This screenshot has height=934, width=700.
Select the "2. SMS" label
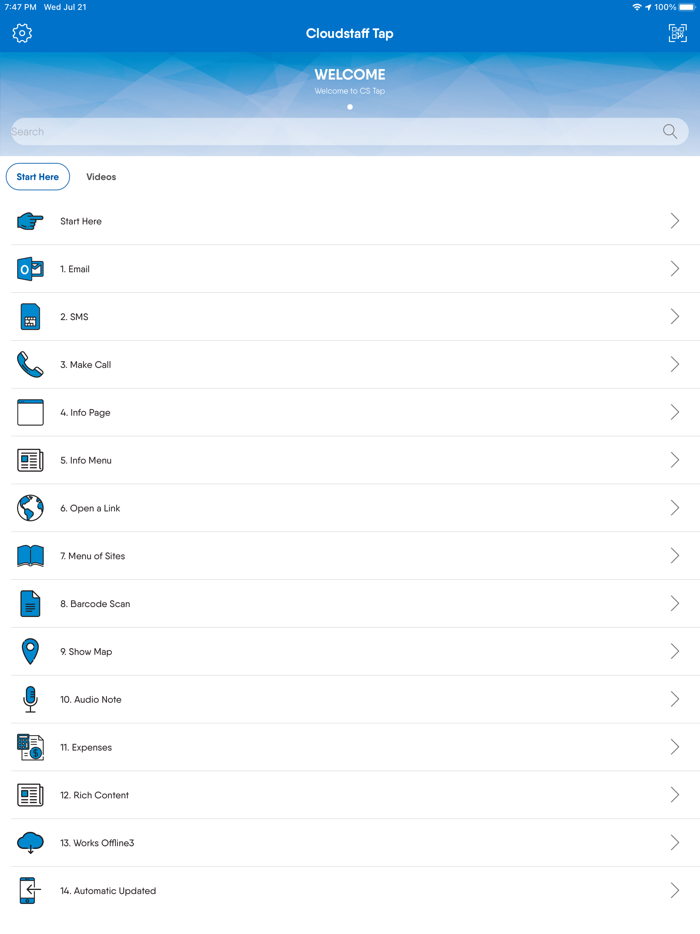pos(74,317)
